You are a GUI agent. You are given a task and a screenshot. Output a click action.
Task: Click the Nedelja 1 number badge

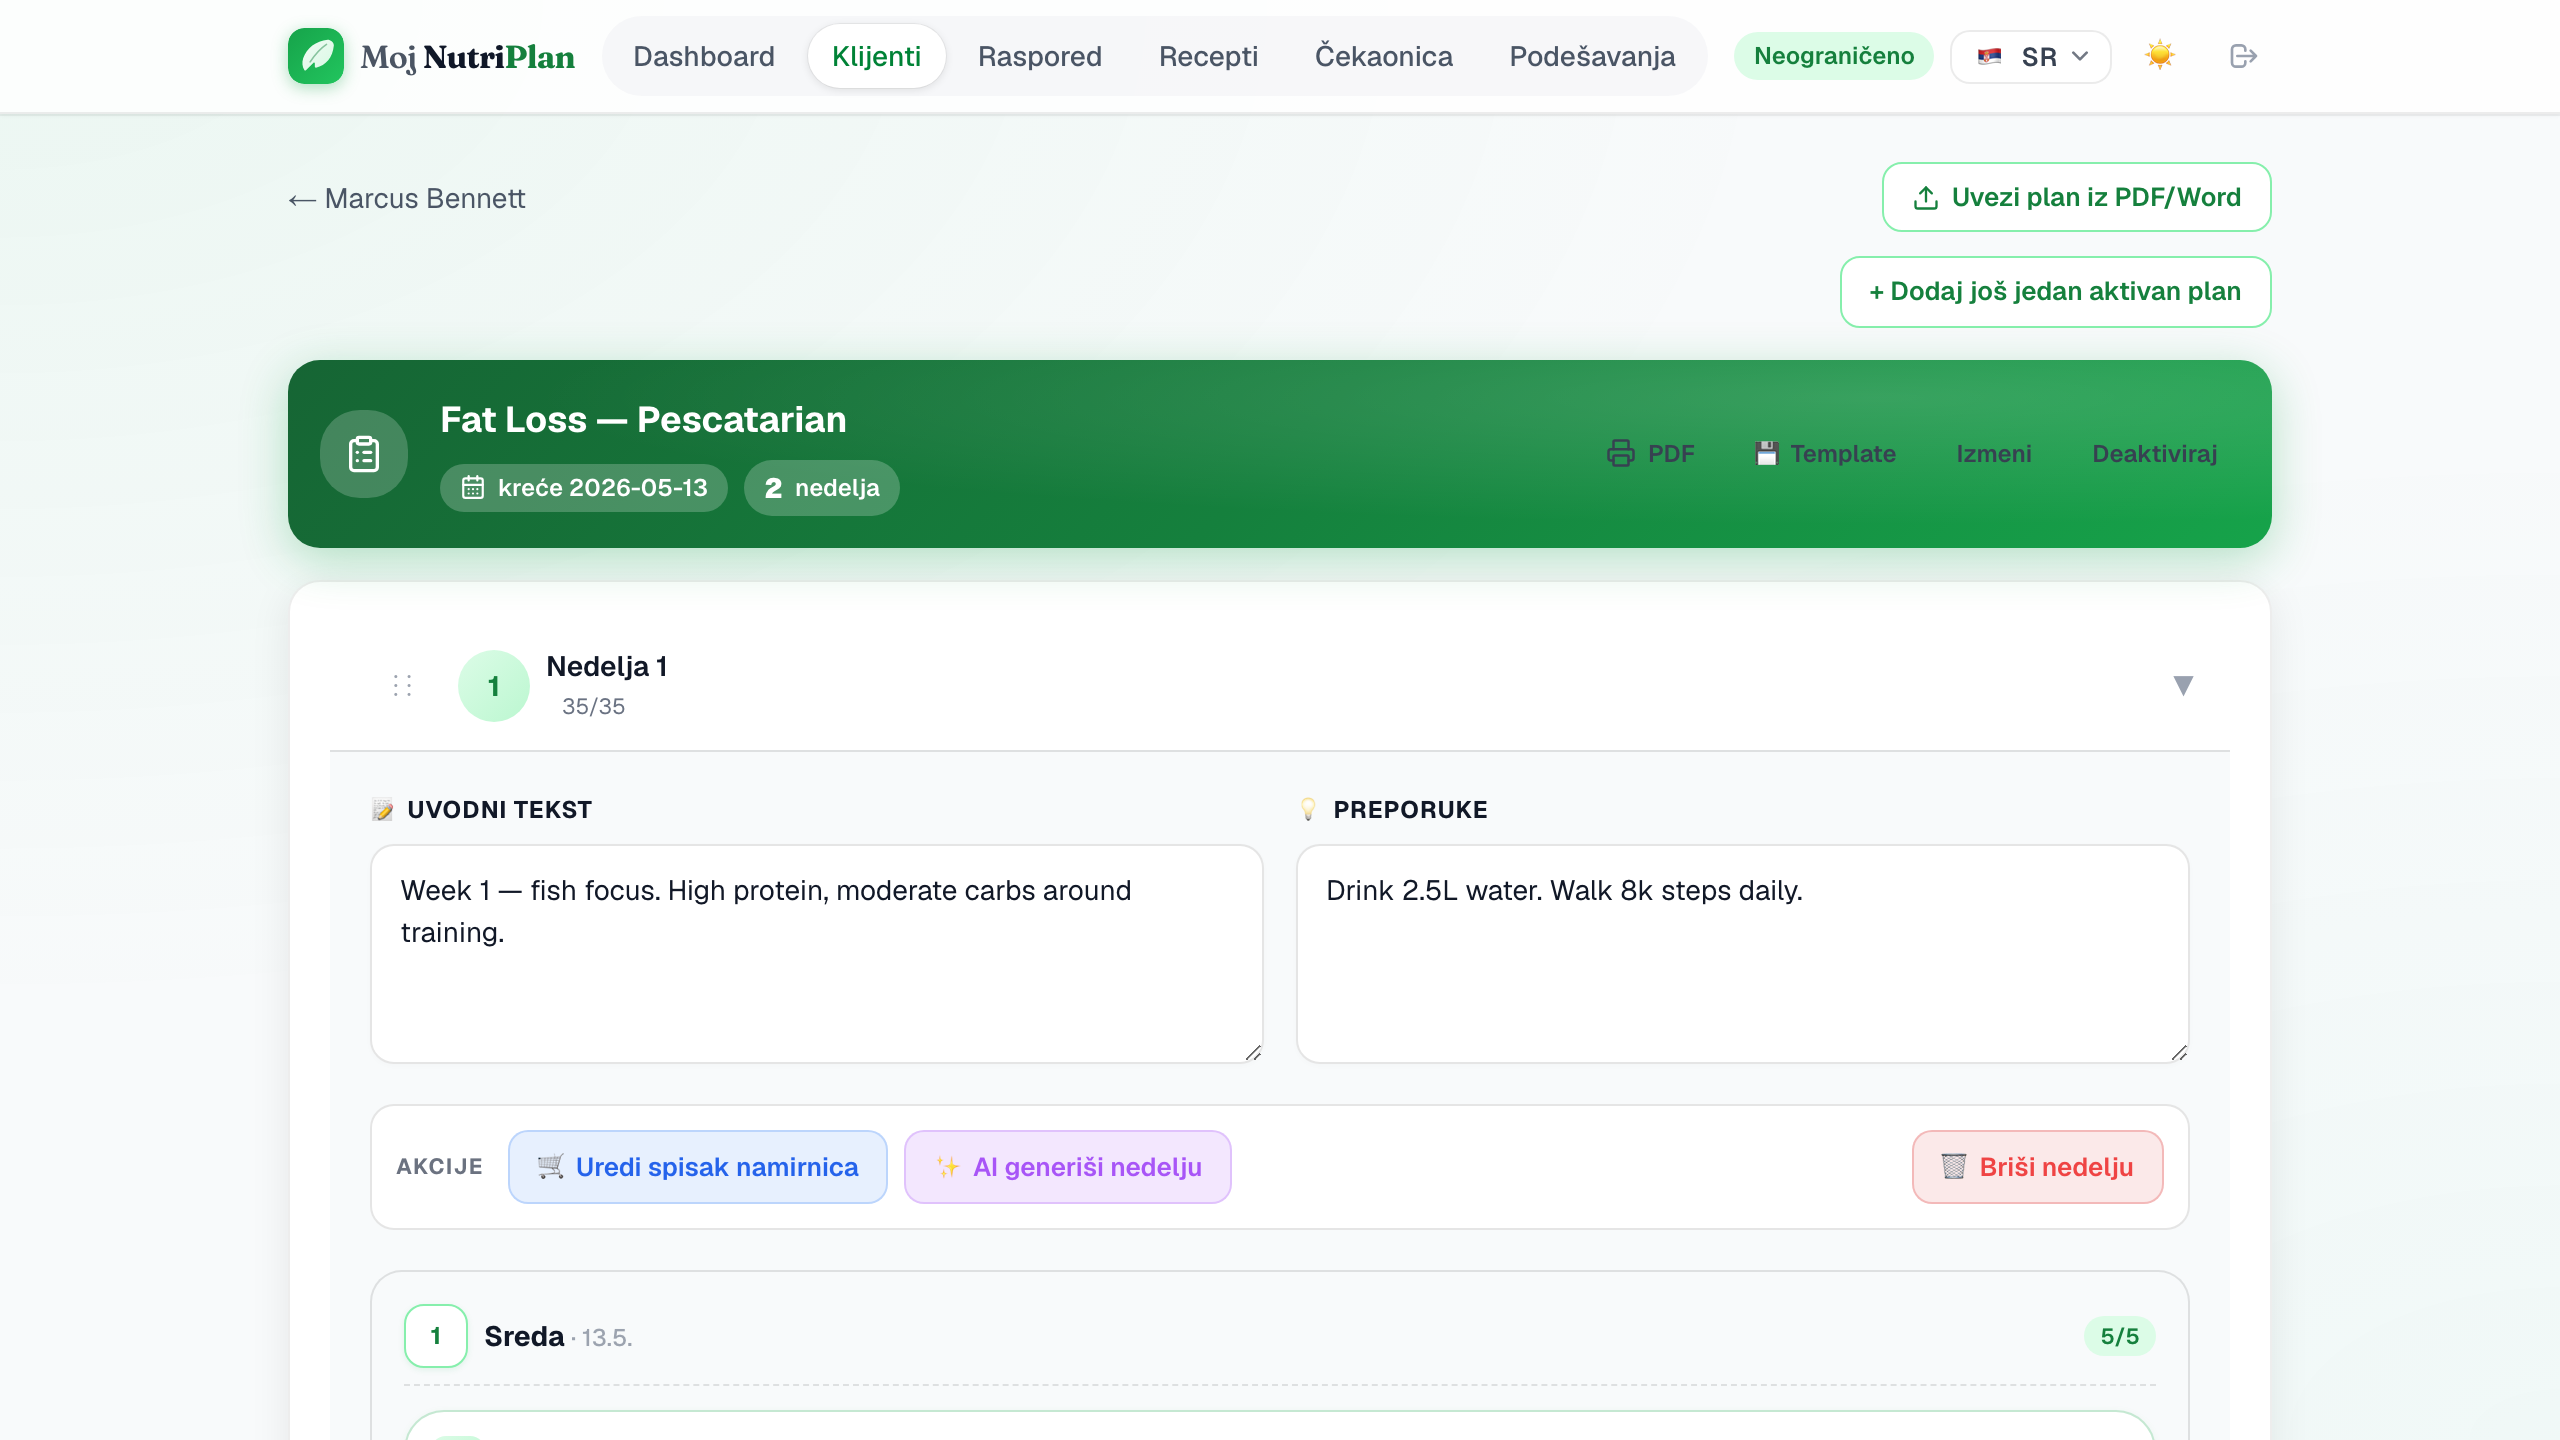point(494,686)
